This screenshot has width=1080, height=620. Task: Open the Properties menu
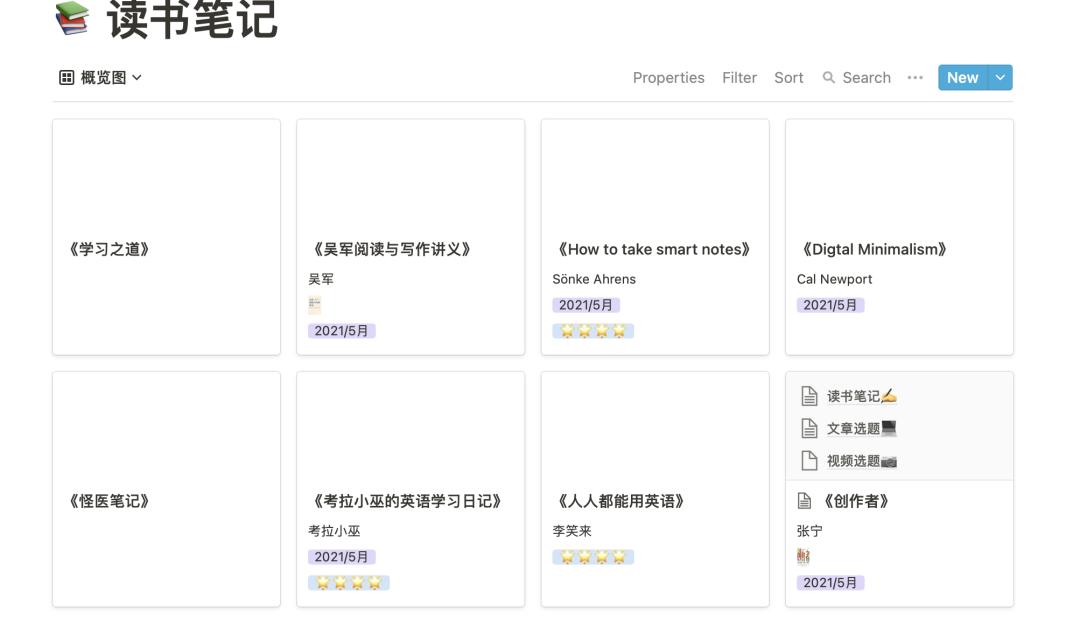668,77
